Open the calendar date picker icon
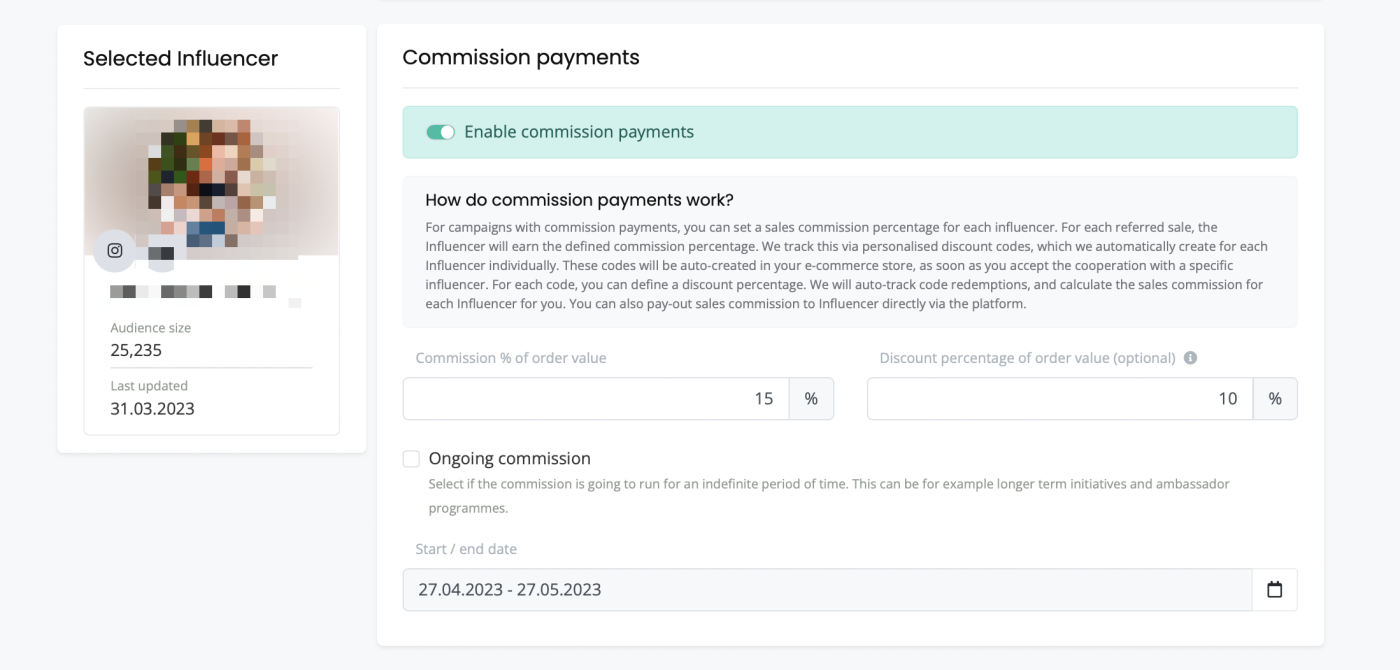Image resolution: width=1400 pixels, height=670 pixels. pyautogui.click(x=1274, y=590)
